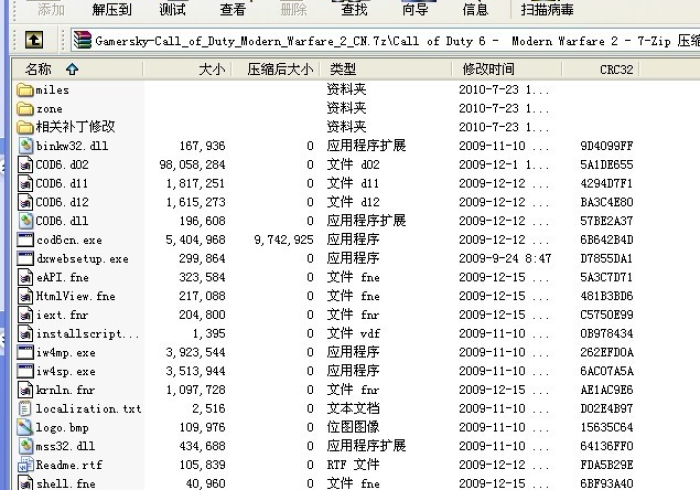Click the type label 文本文档
Image resolution: width=700 pixels, height=490 pixels.
pos(353,408)
